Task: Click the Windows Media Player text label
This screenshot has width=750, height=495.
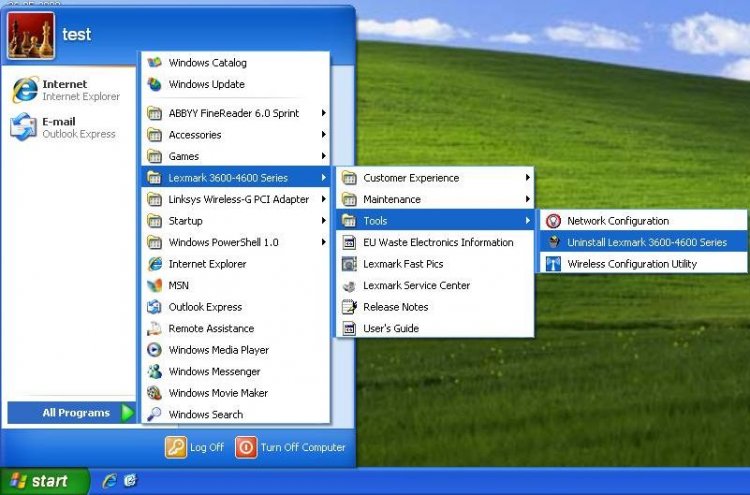Action: point(219,350)
